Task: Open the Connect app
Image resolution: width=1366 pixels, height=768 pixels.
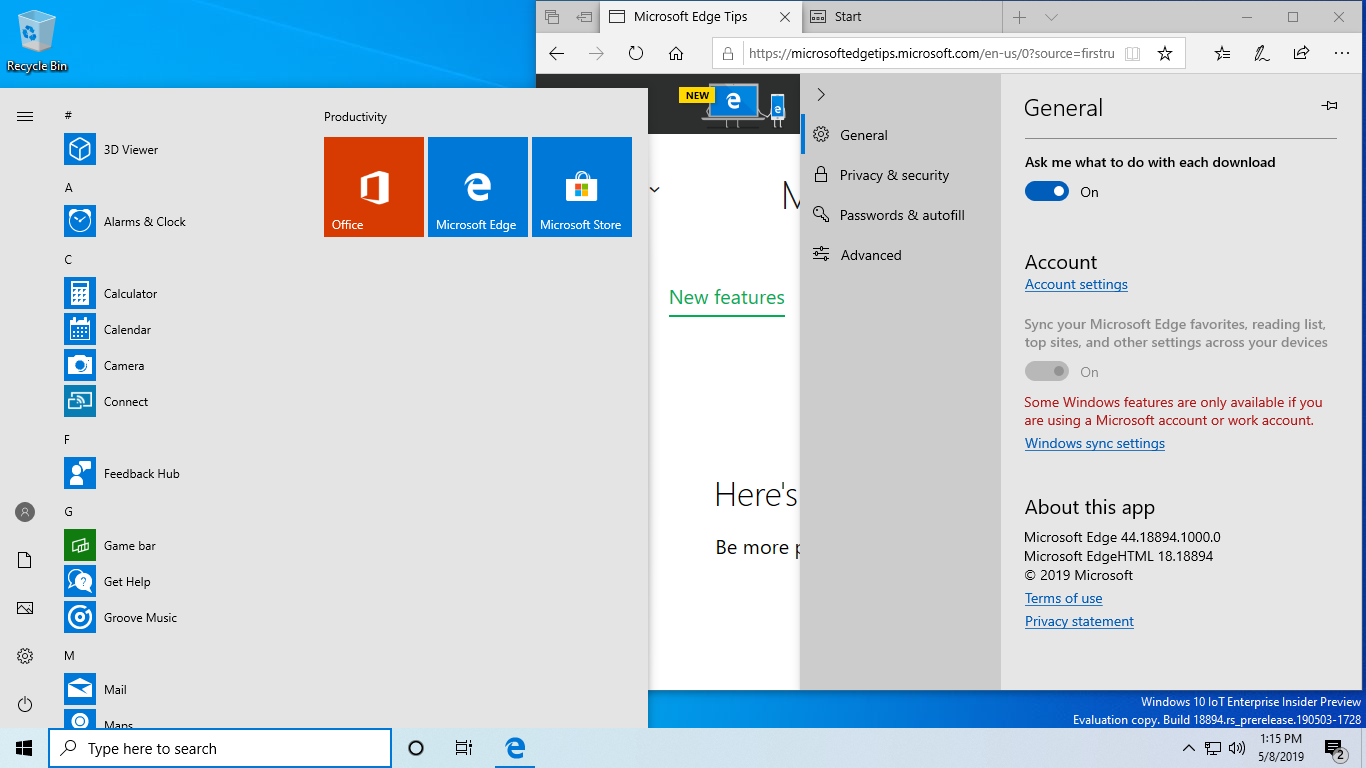Action: point(80,402)
